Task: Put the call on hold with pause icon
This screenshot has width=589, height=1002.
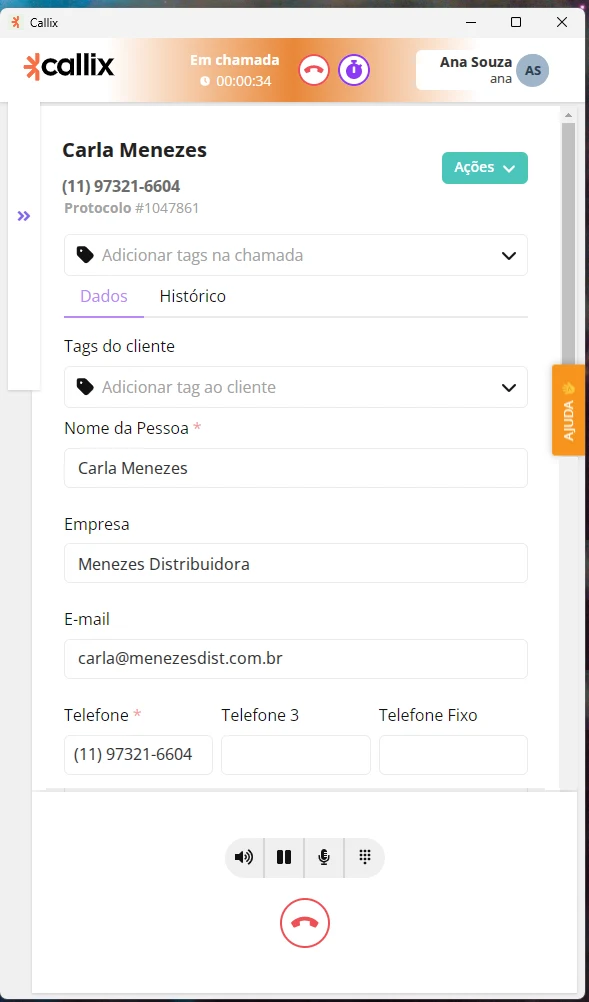Action: 284,858
